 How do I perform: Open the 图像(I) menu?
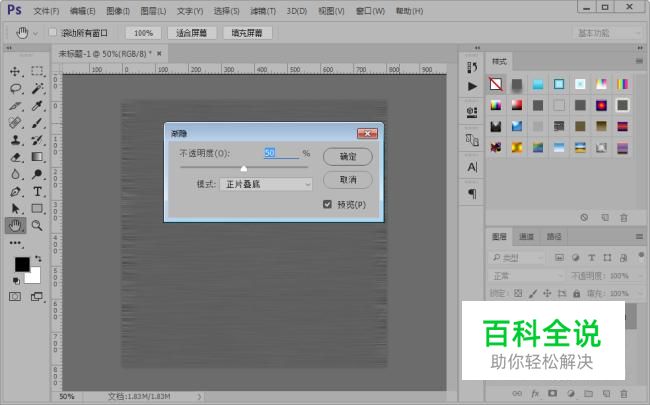coord(118,11)
